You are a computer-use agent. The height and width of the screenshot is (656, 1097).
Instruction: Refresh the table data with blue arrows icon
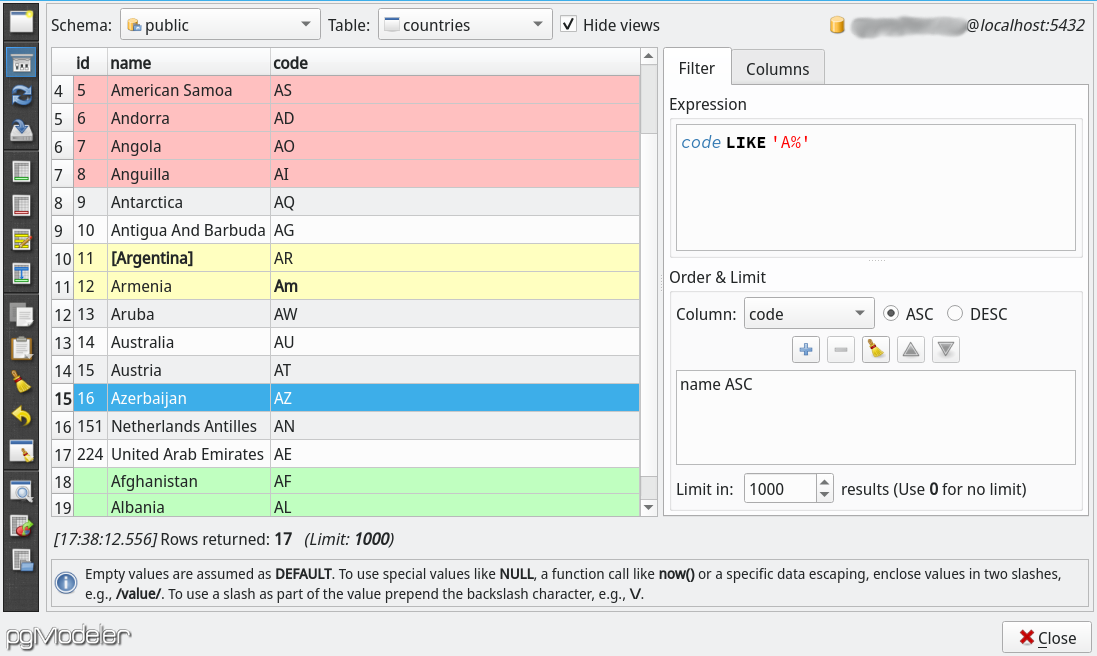[21, 95]
